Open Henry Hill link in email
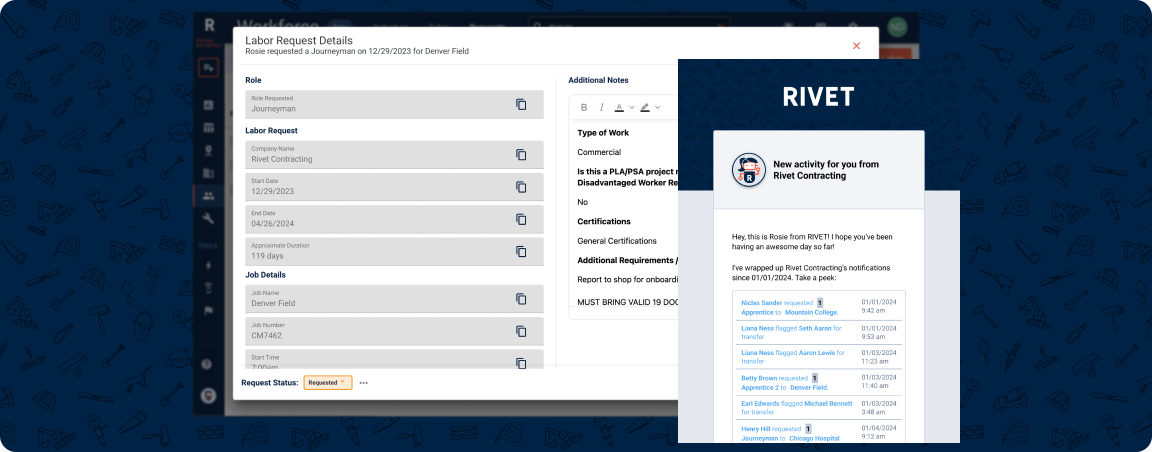Viewport: 1152px width, 452px height. pos(756,428)
